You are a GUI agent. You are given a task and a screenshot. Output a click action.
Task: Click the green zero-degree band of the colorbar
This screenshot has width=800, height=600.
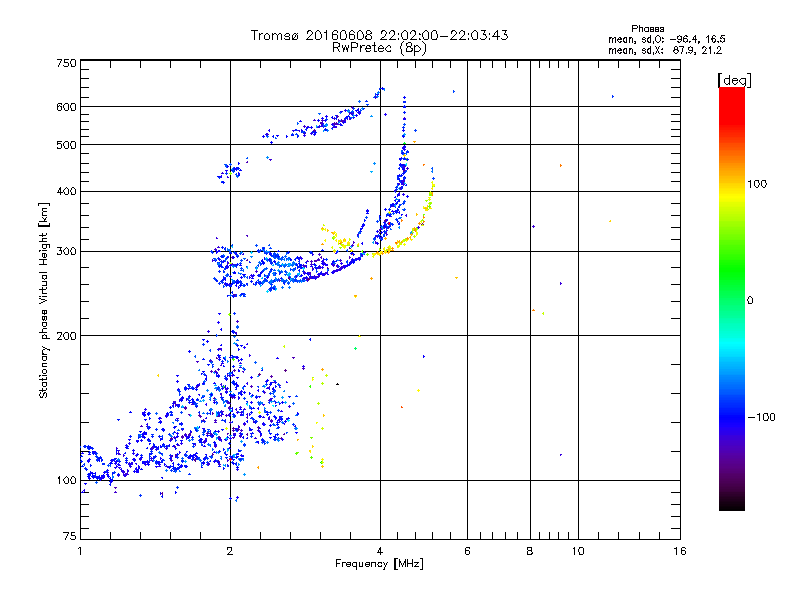click(x=732, y=286)
